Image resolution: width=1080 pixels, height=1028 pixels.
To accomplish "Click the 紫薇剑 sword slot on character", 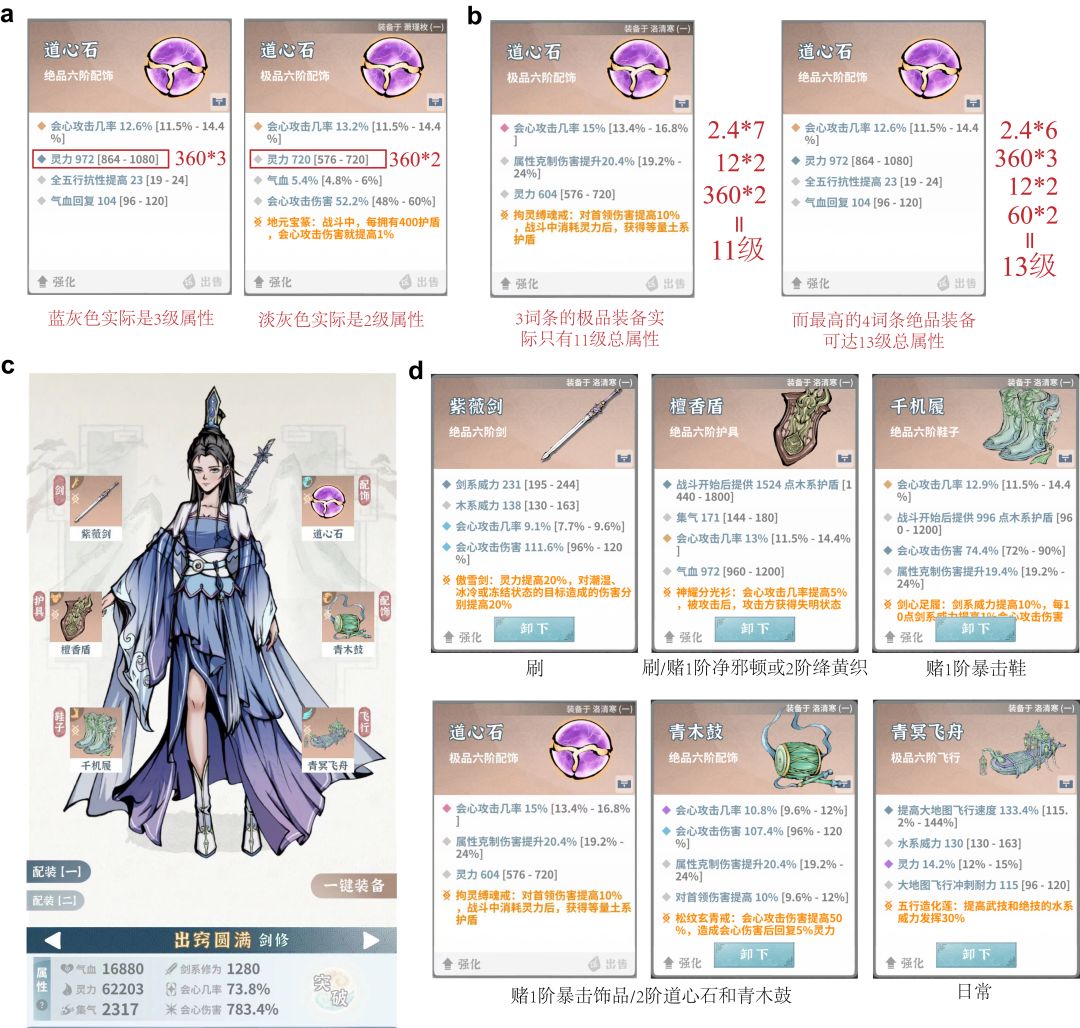I will pos(95,507).
